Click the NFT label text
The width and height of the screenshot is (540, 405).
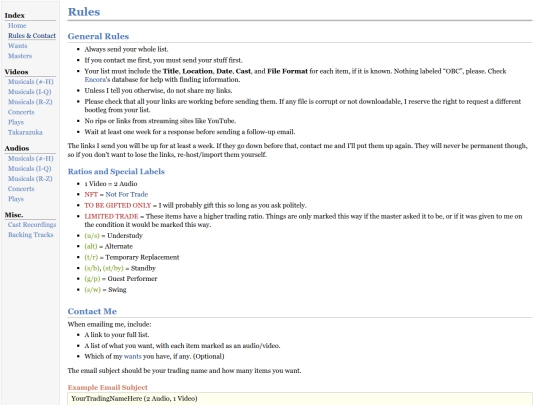pos(91,195)
